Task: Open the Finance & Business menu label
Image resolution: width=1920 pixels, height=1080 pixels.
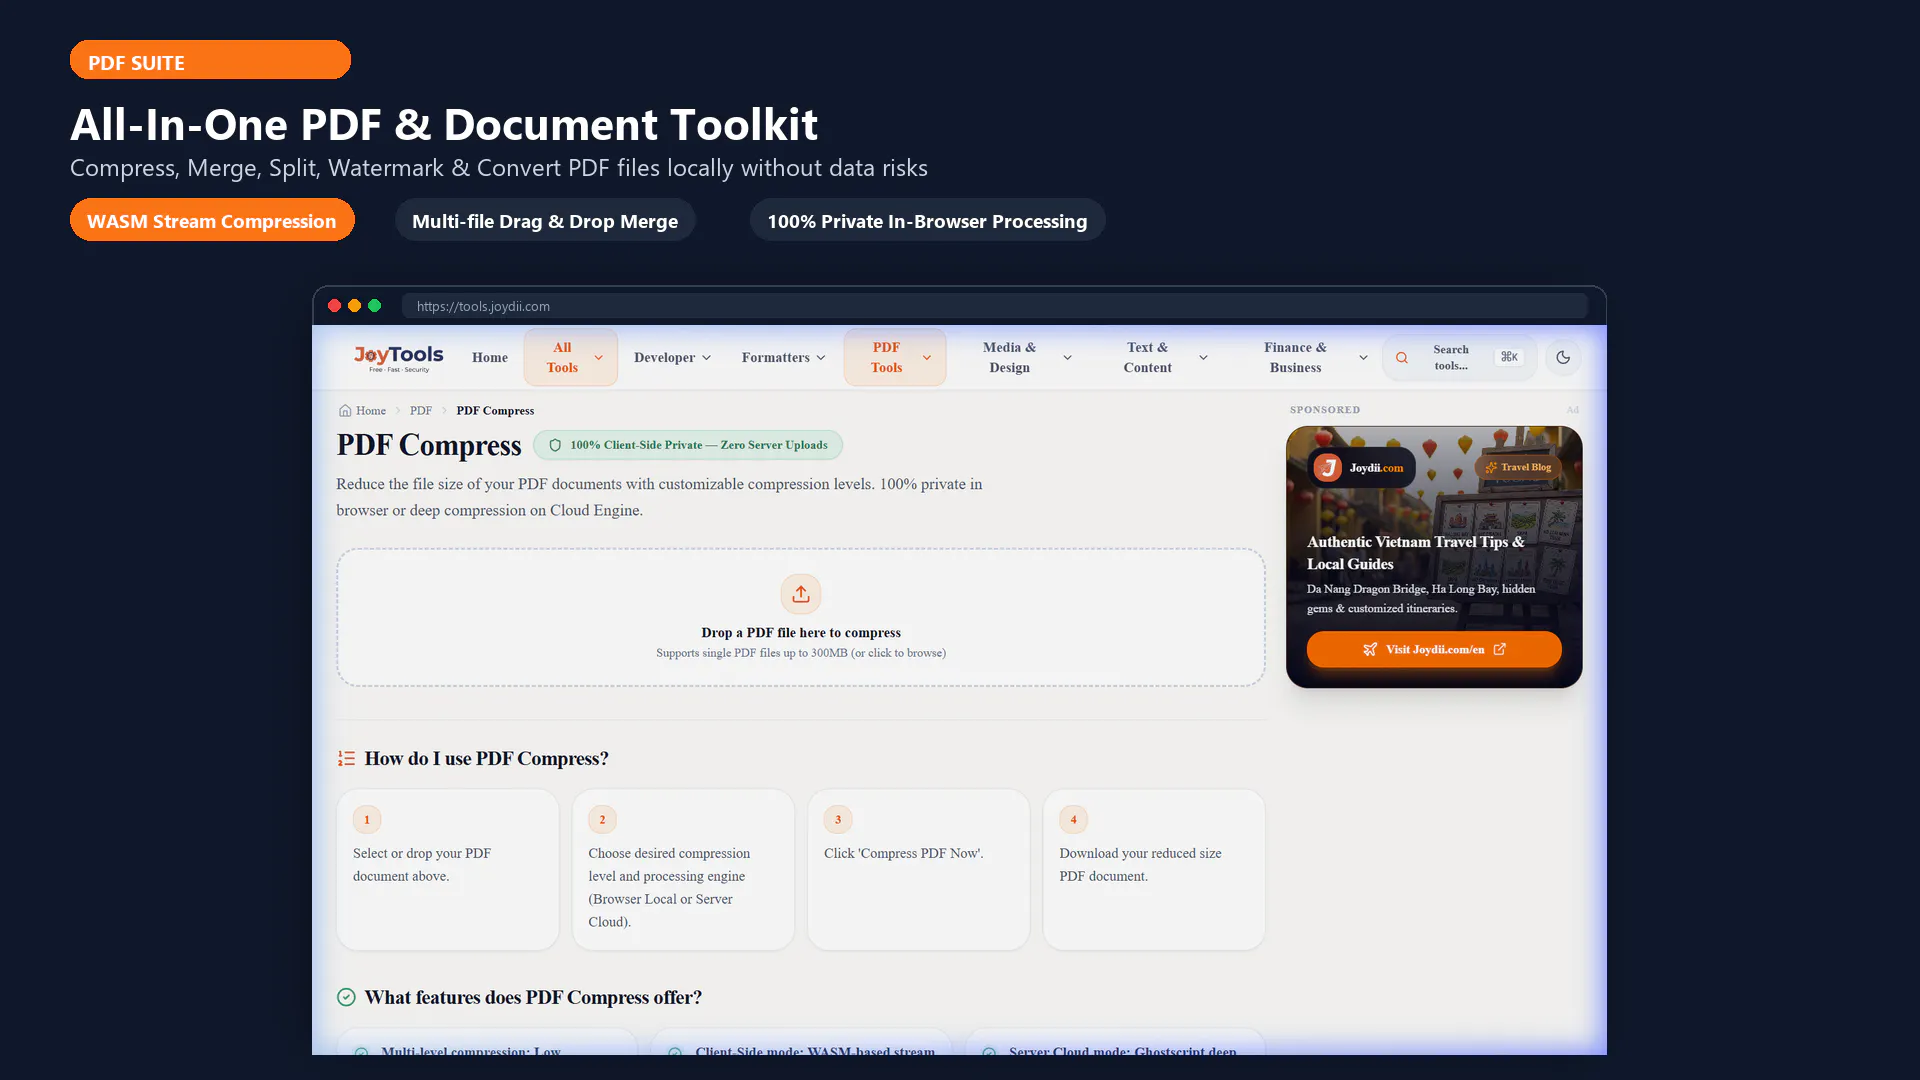Action: [1295, 358]
